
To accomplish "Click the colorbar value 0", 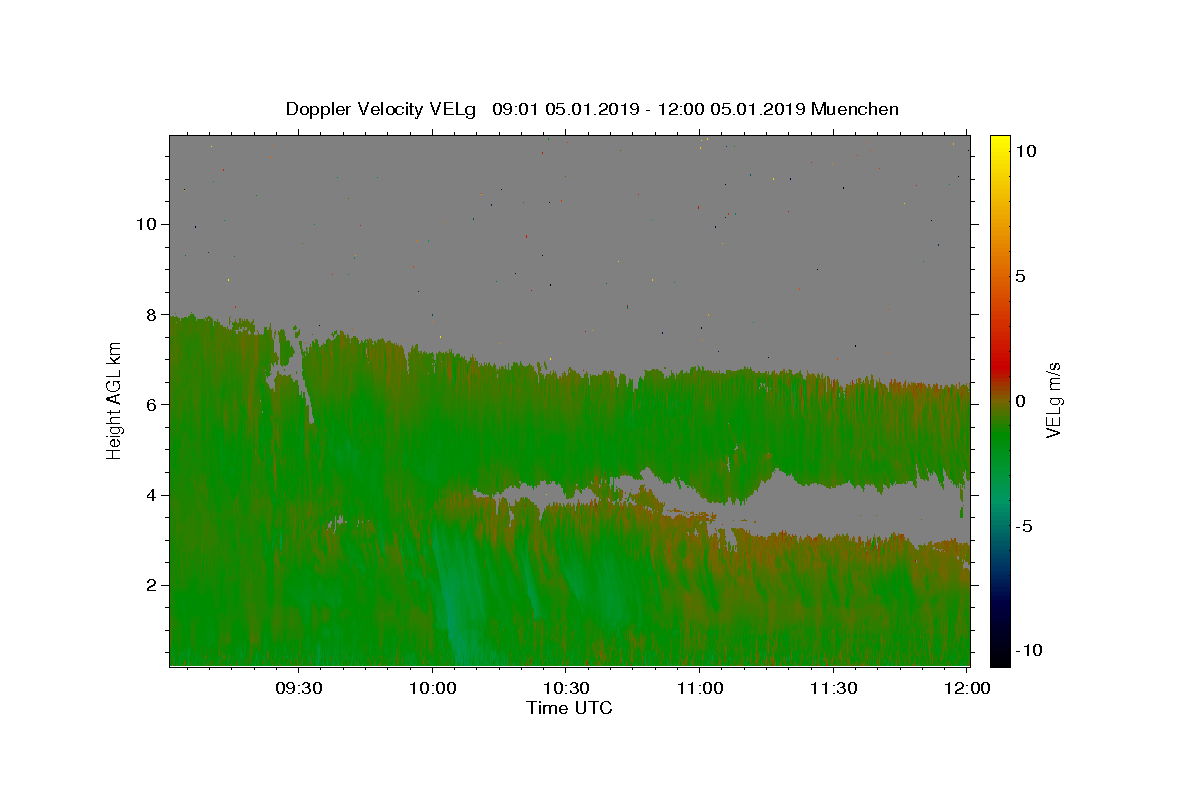I will coord(1020,401).
